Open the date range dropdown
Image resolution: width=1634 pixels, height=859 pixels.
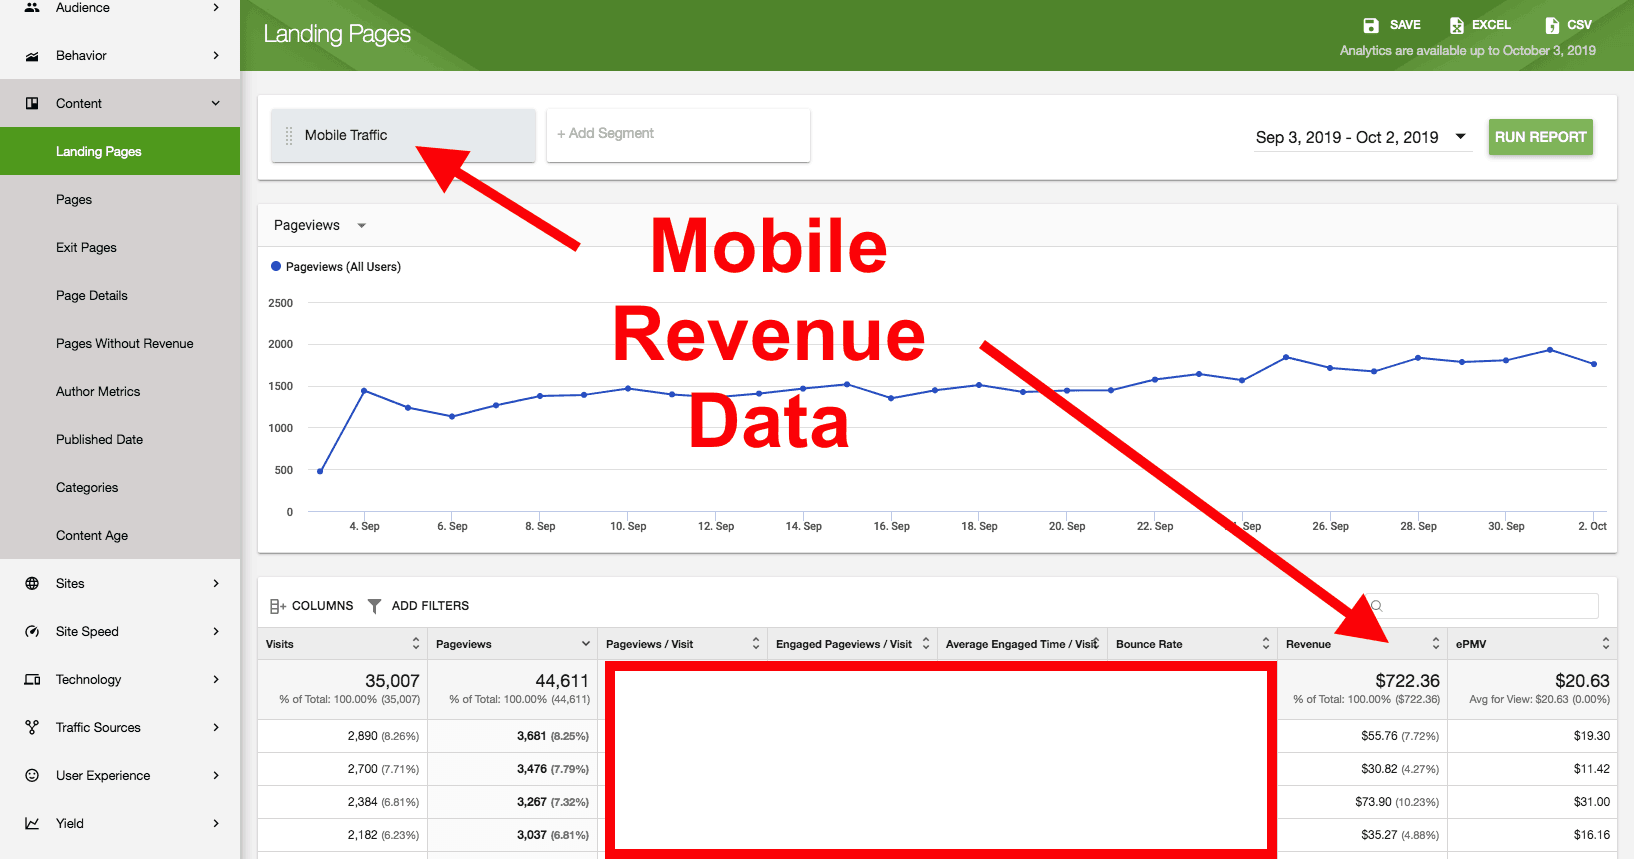click(1461, 137)
